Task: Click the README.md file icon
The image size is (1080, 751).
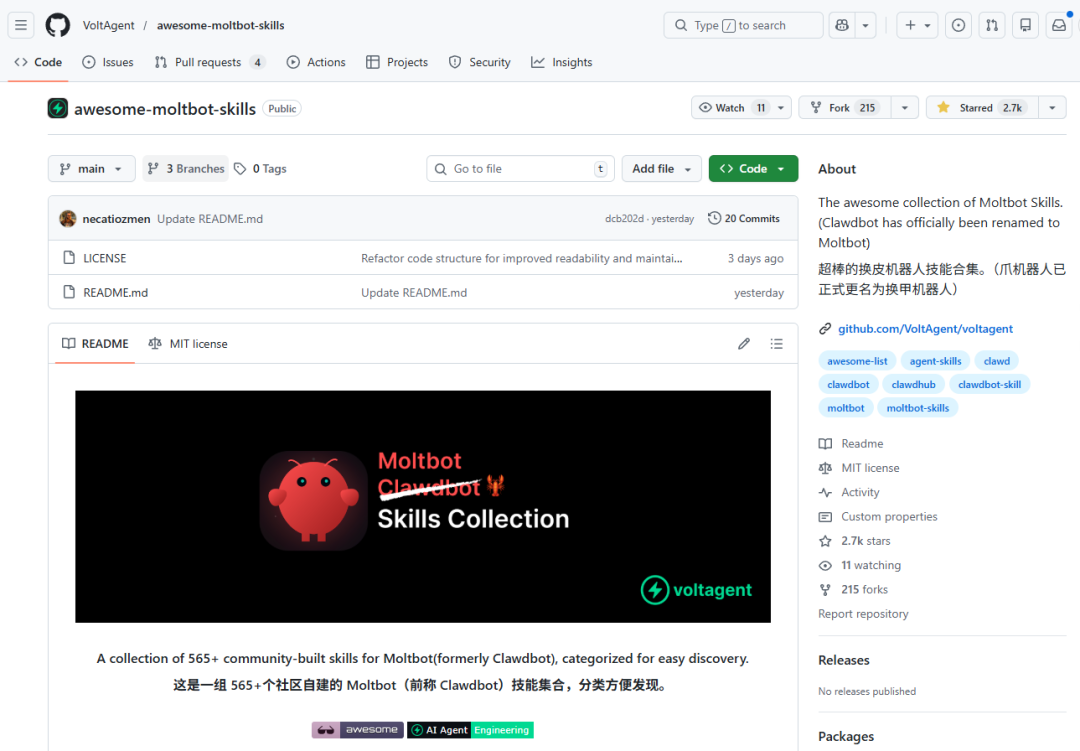Action: coord(69,292)
